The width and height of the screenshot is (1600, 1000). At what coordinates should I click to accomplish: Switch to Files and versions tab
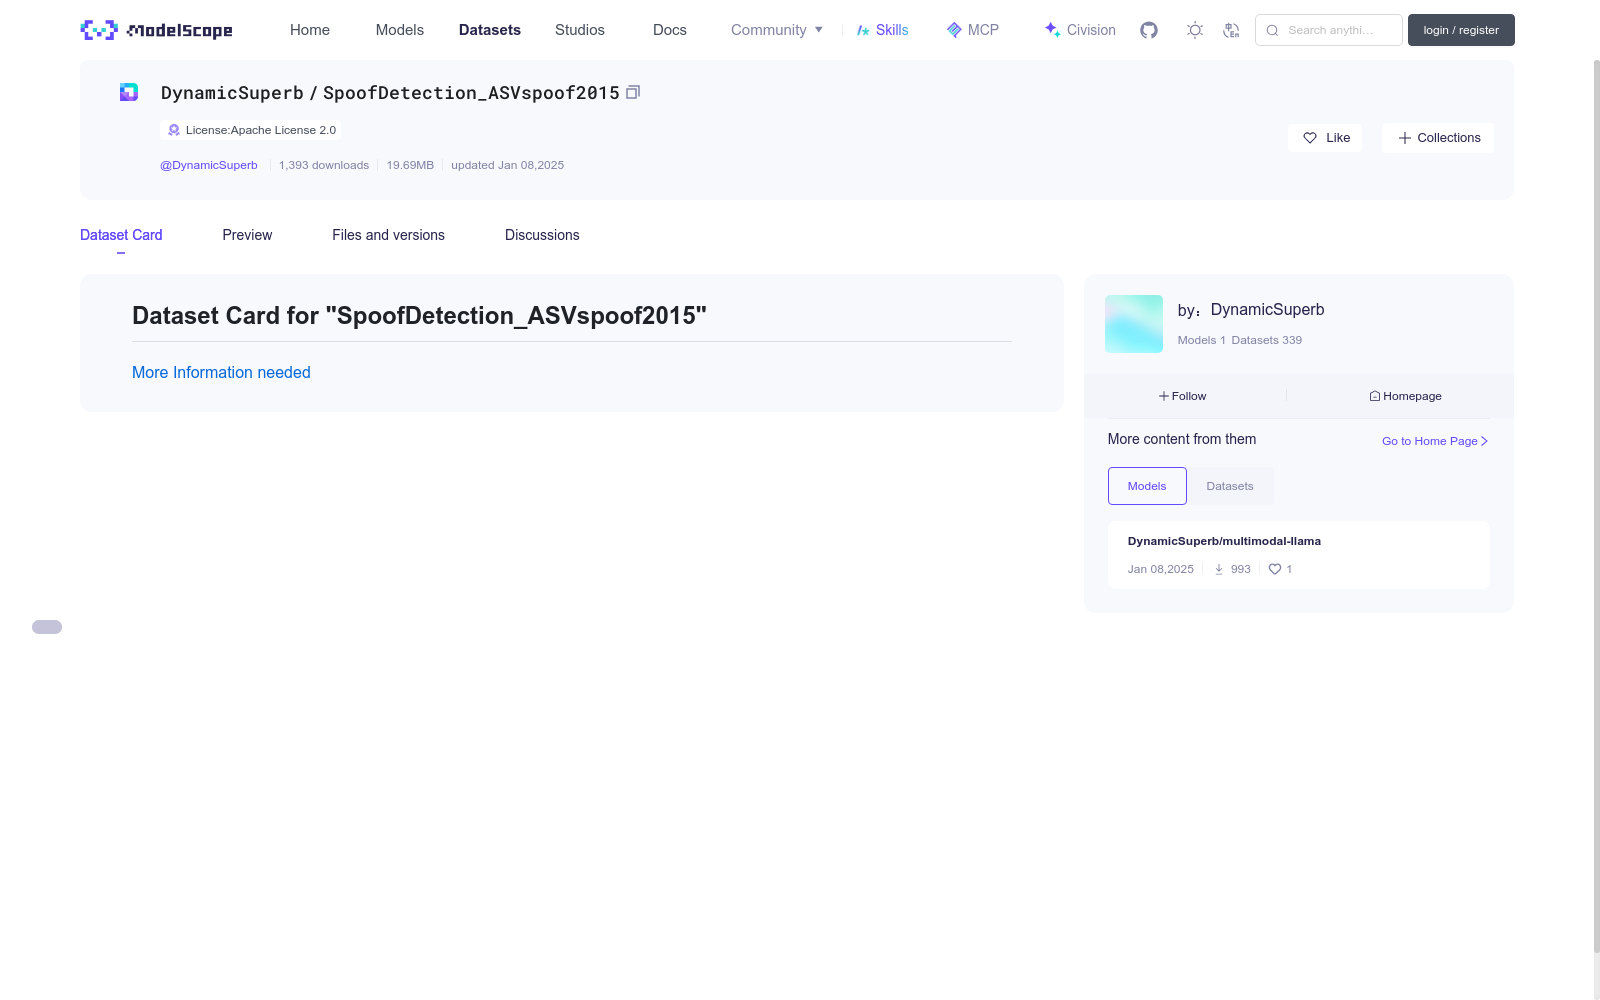click(x=388, y=235)
